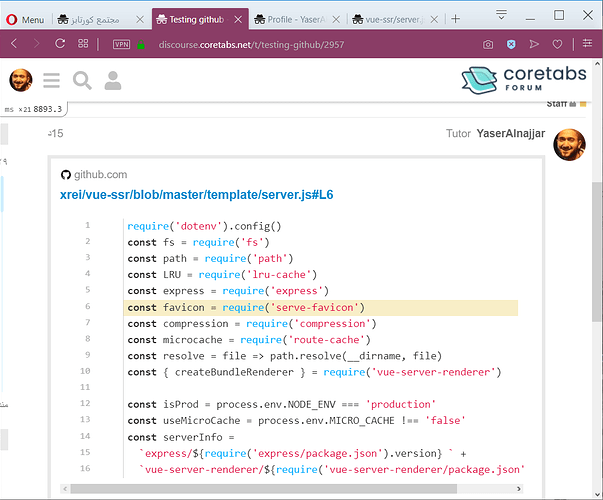
Task: Open a new tab with plus button
Action: click(x=455, y=19)
